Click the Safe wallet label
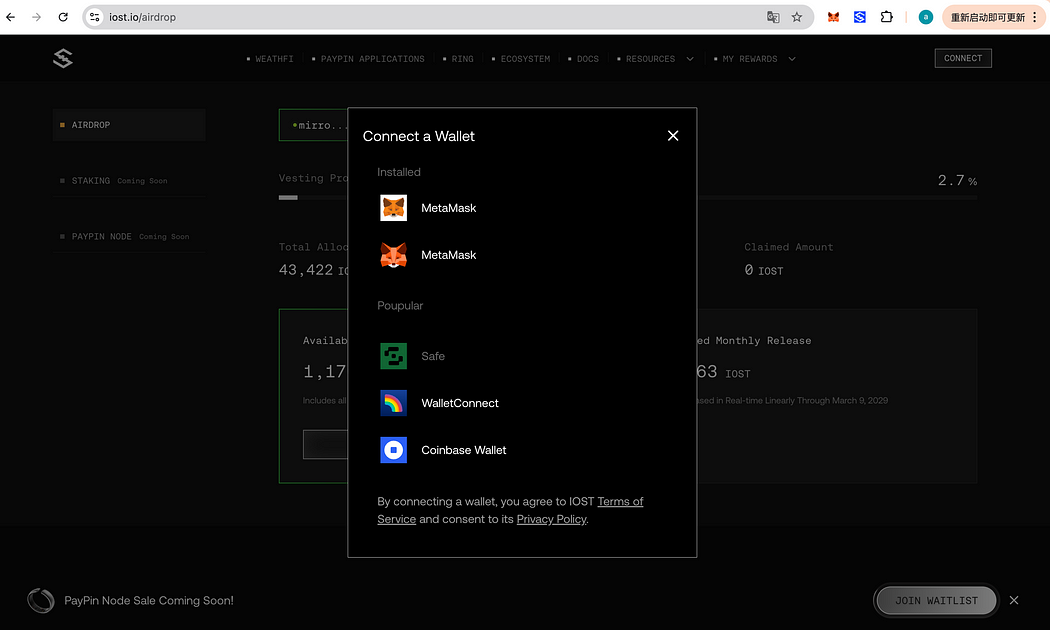This screenshot has height=630, width=1050. tap(433, 356)
